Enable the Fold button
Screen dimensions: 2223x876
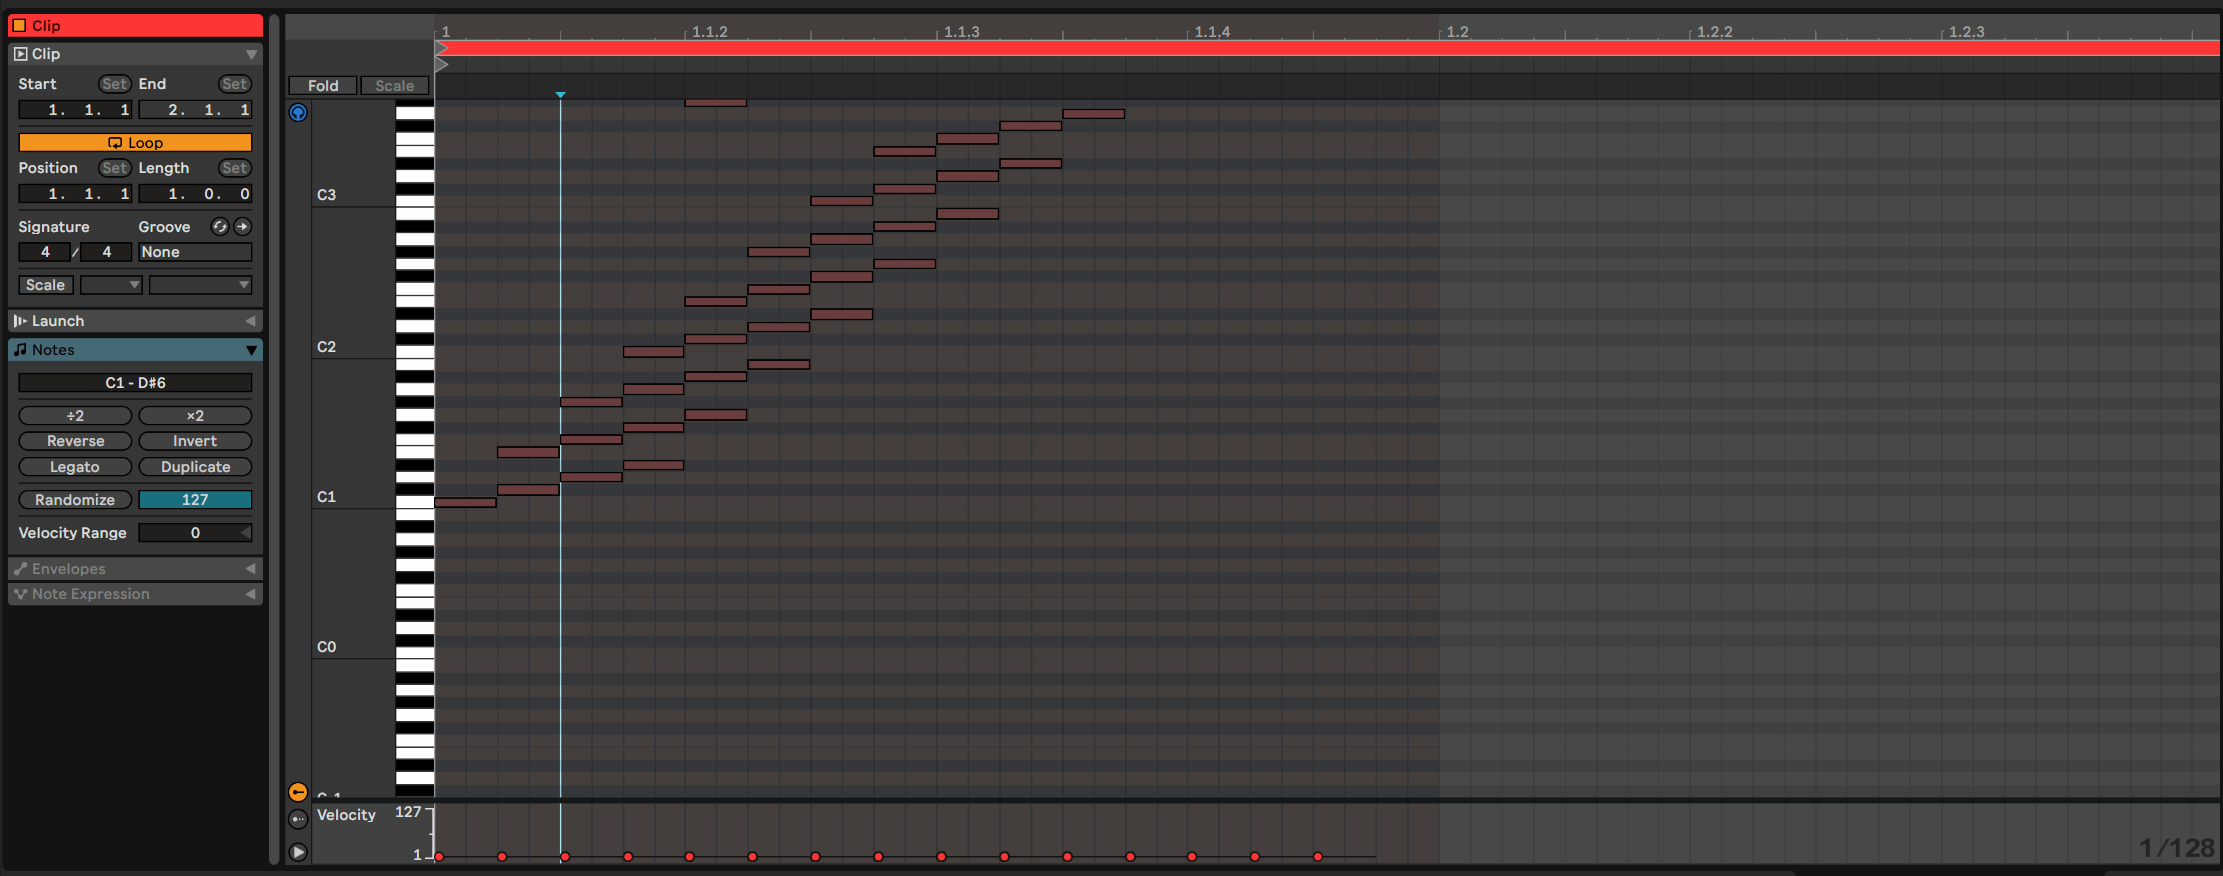[323, 86]
